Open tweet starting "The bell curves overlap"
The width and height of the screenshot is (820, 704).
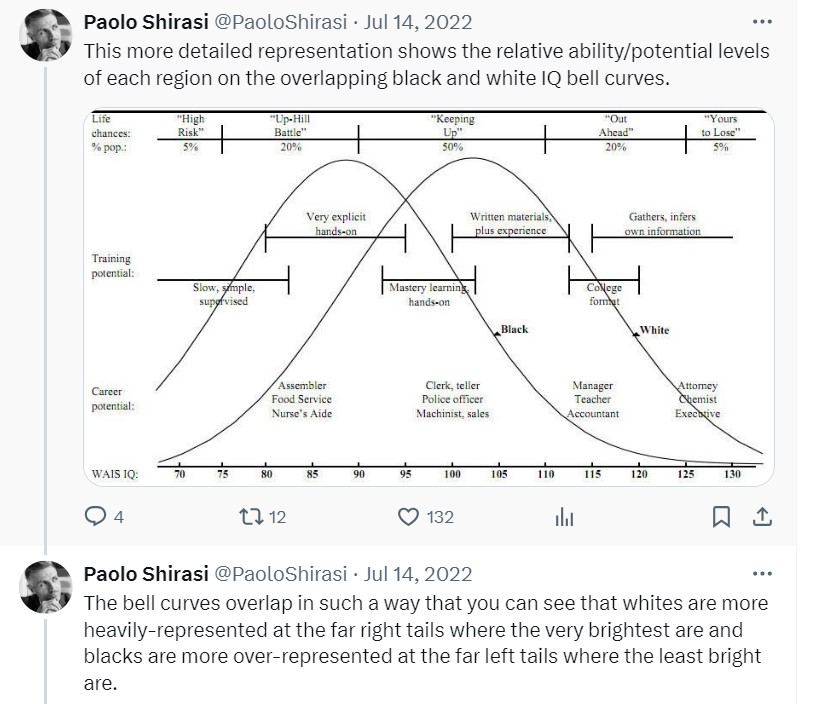pos(420,630)
